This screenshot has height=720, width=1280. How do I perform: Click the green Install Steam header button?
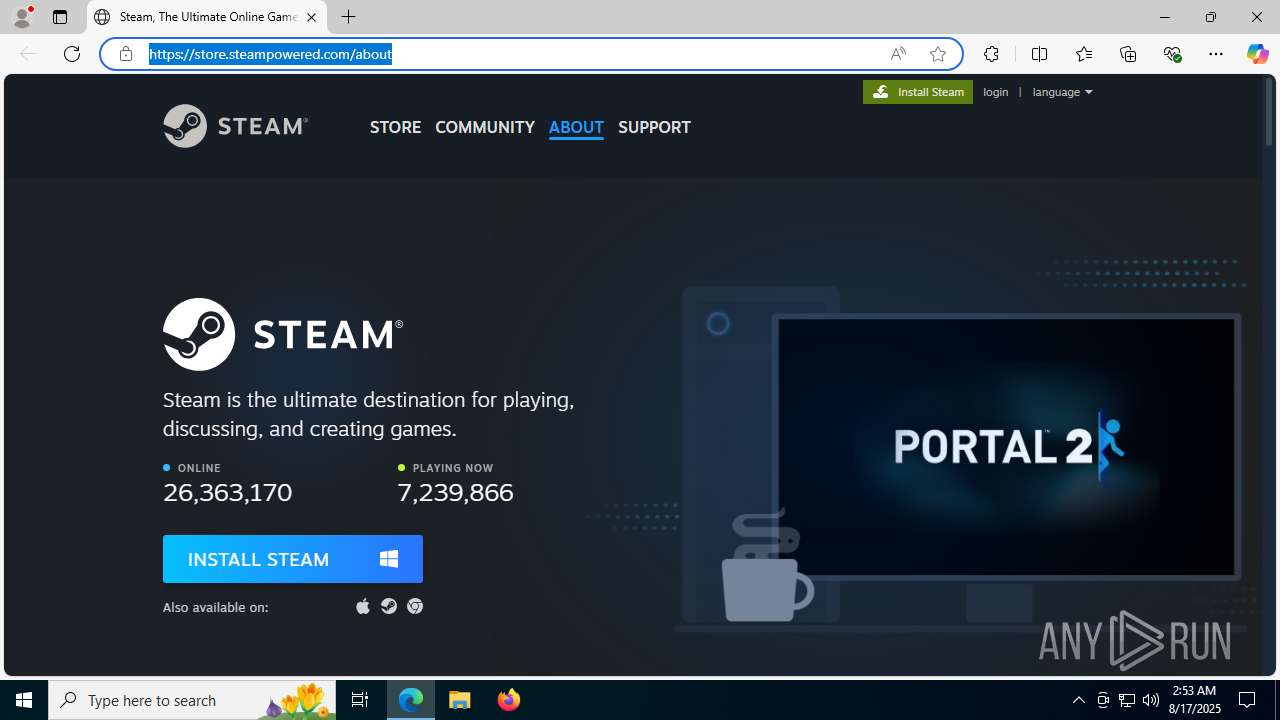pyautogui.click(x=918, y=92)
